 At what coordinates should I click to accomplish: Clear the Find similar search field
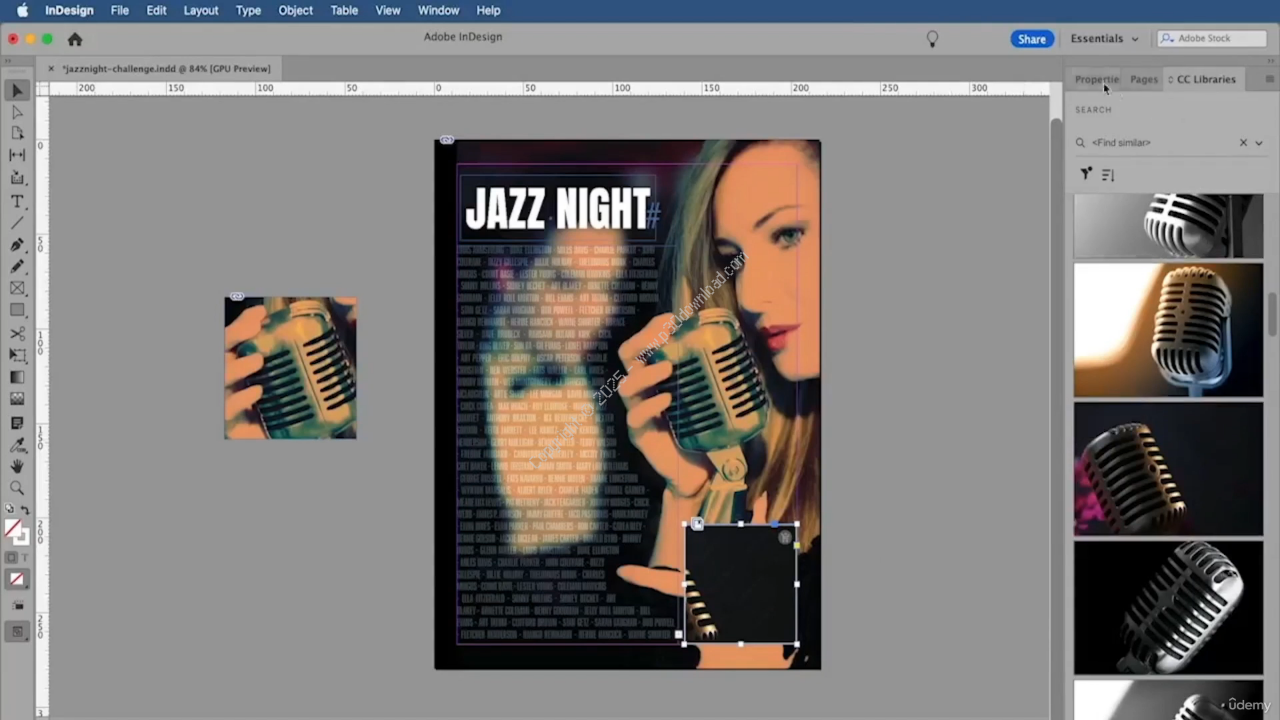(1243, 143)
